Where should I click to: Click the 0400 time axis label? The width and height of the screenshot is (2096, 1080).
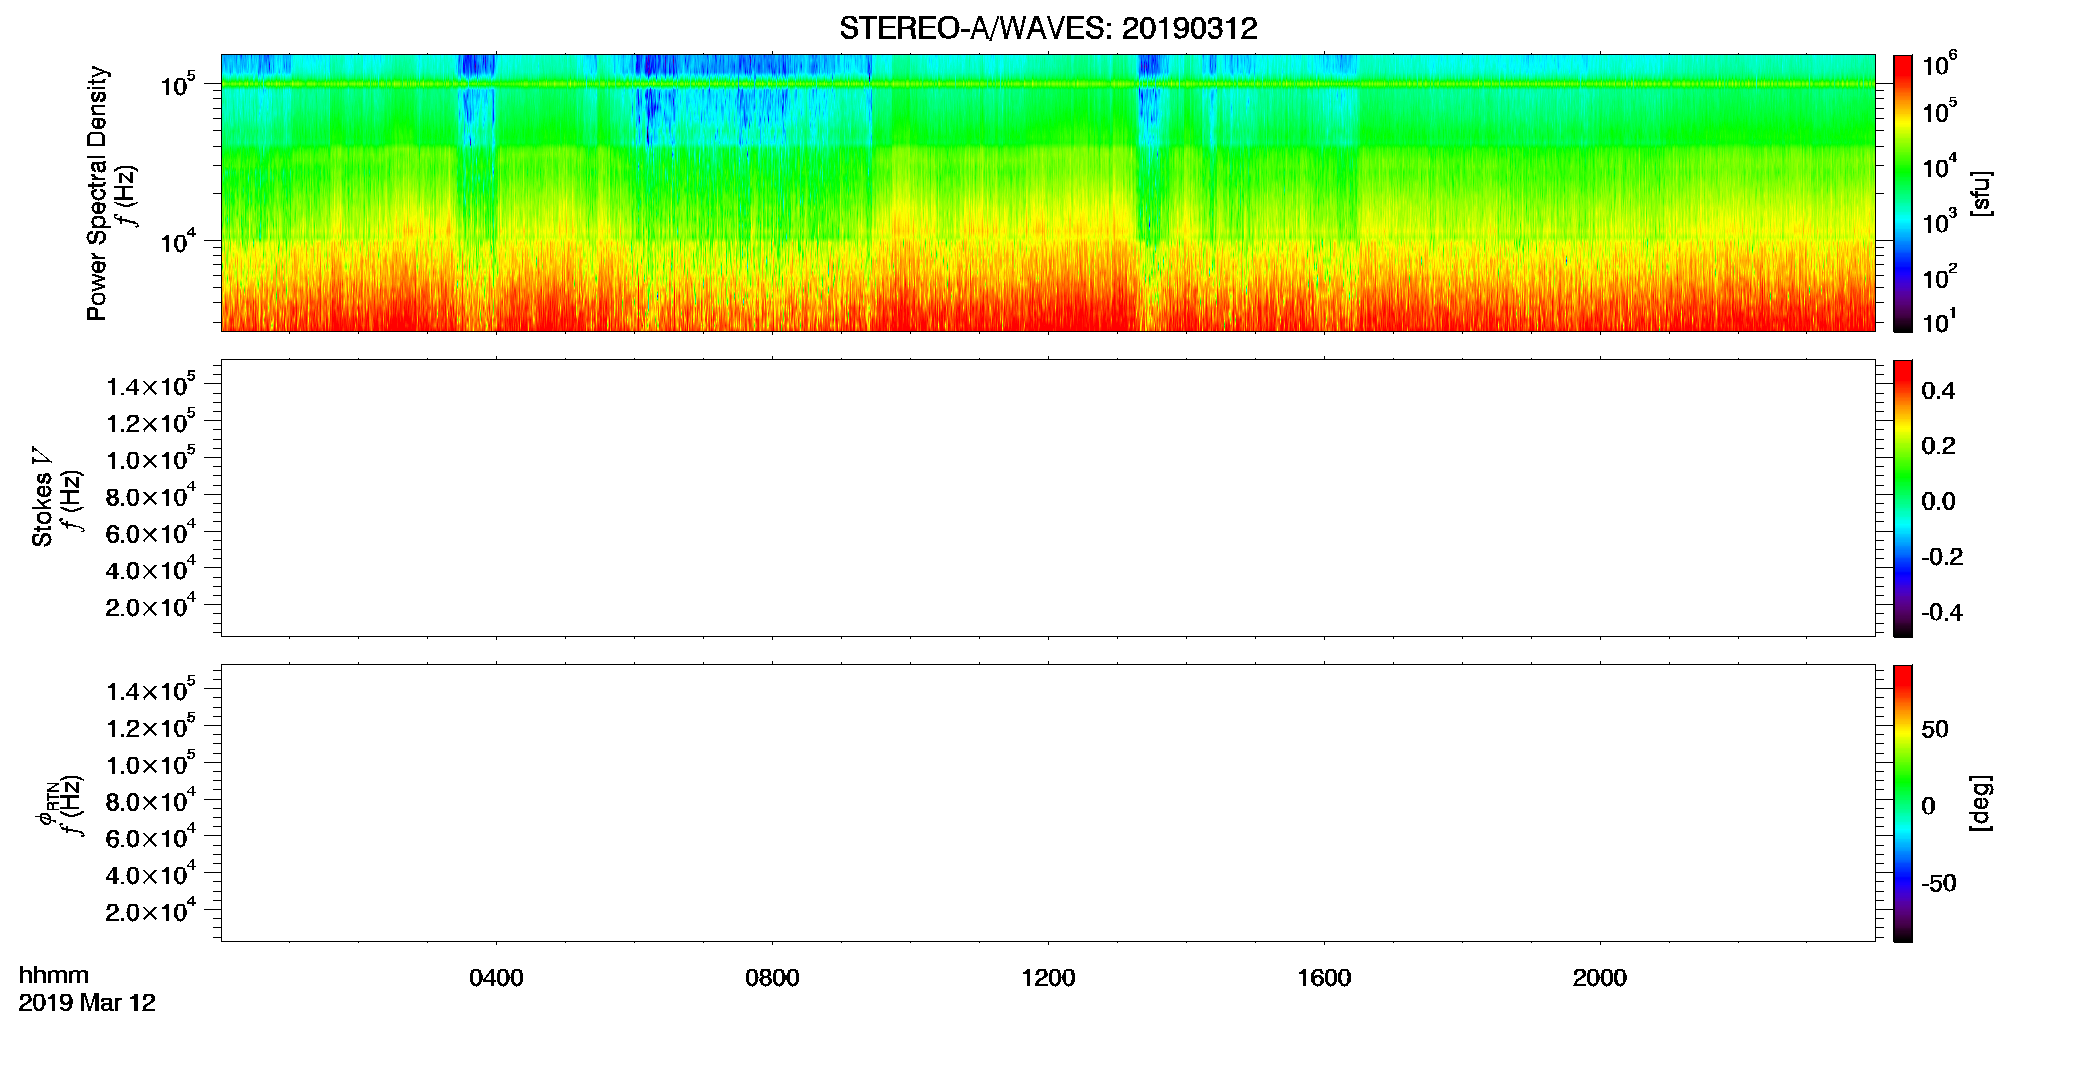coord(496,978)
